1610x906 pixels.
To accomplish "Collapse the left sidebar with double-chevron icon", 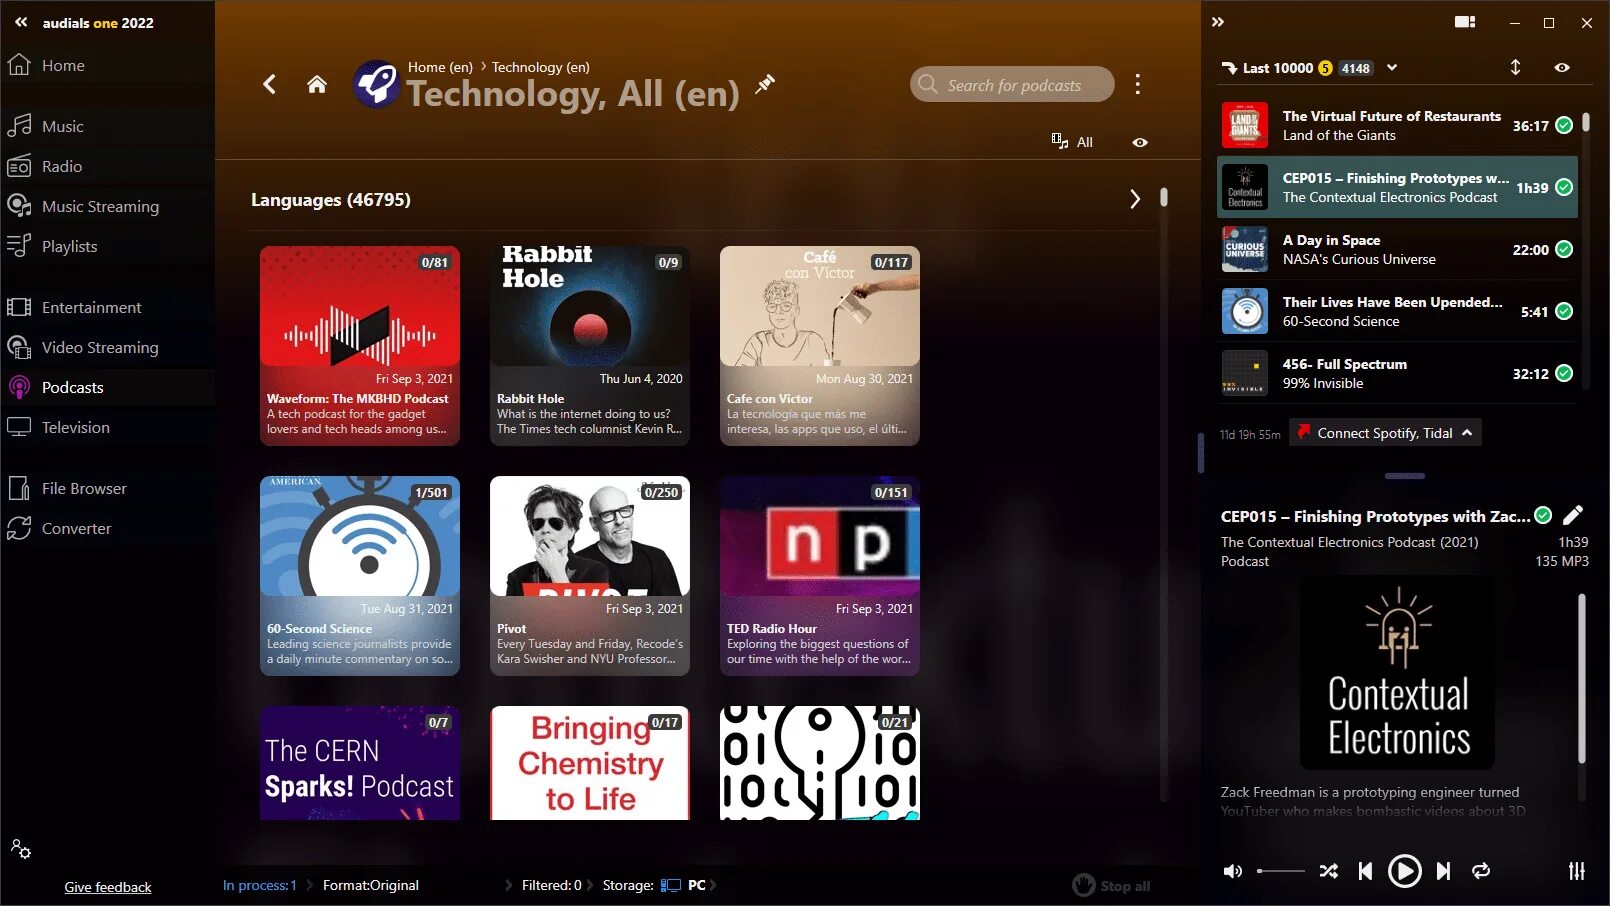I will tap(21, 22).
